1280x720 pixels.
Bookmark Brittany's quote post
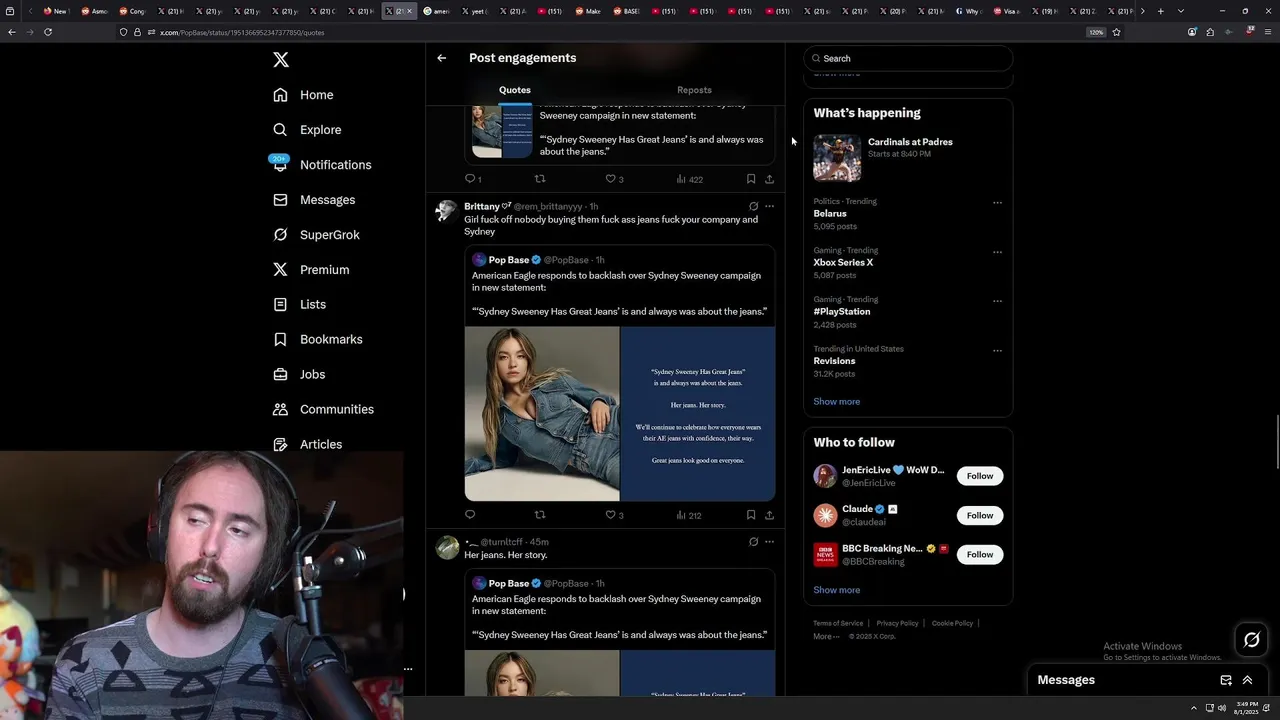point(751,515)
